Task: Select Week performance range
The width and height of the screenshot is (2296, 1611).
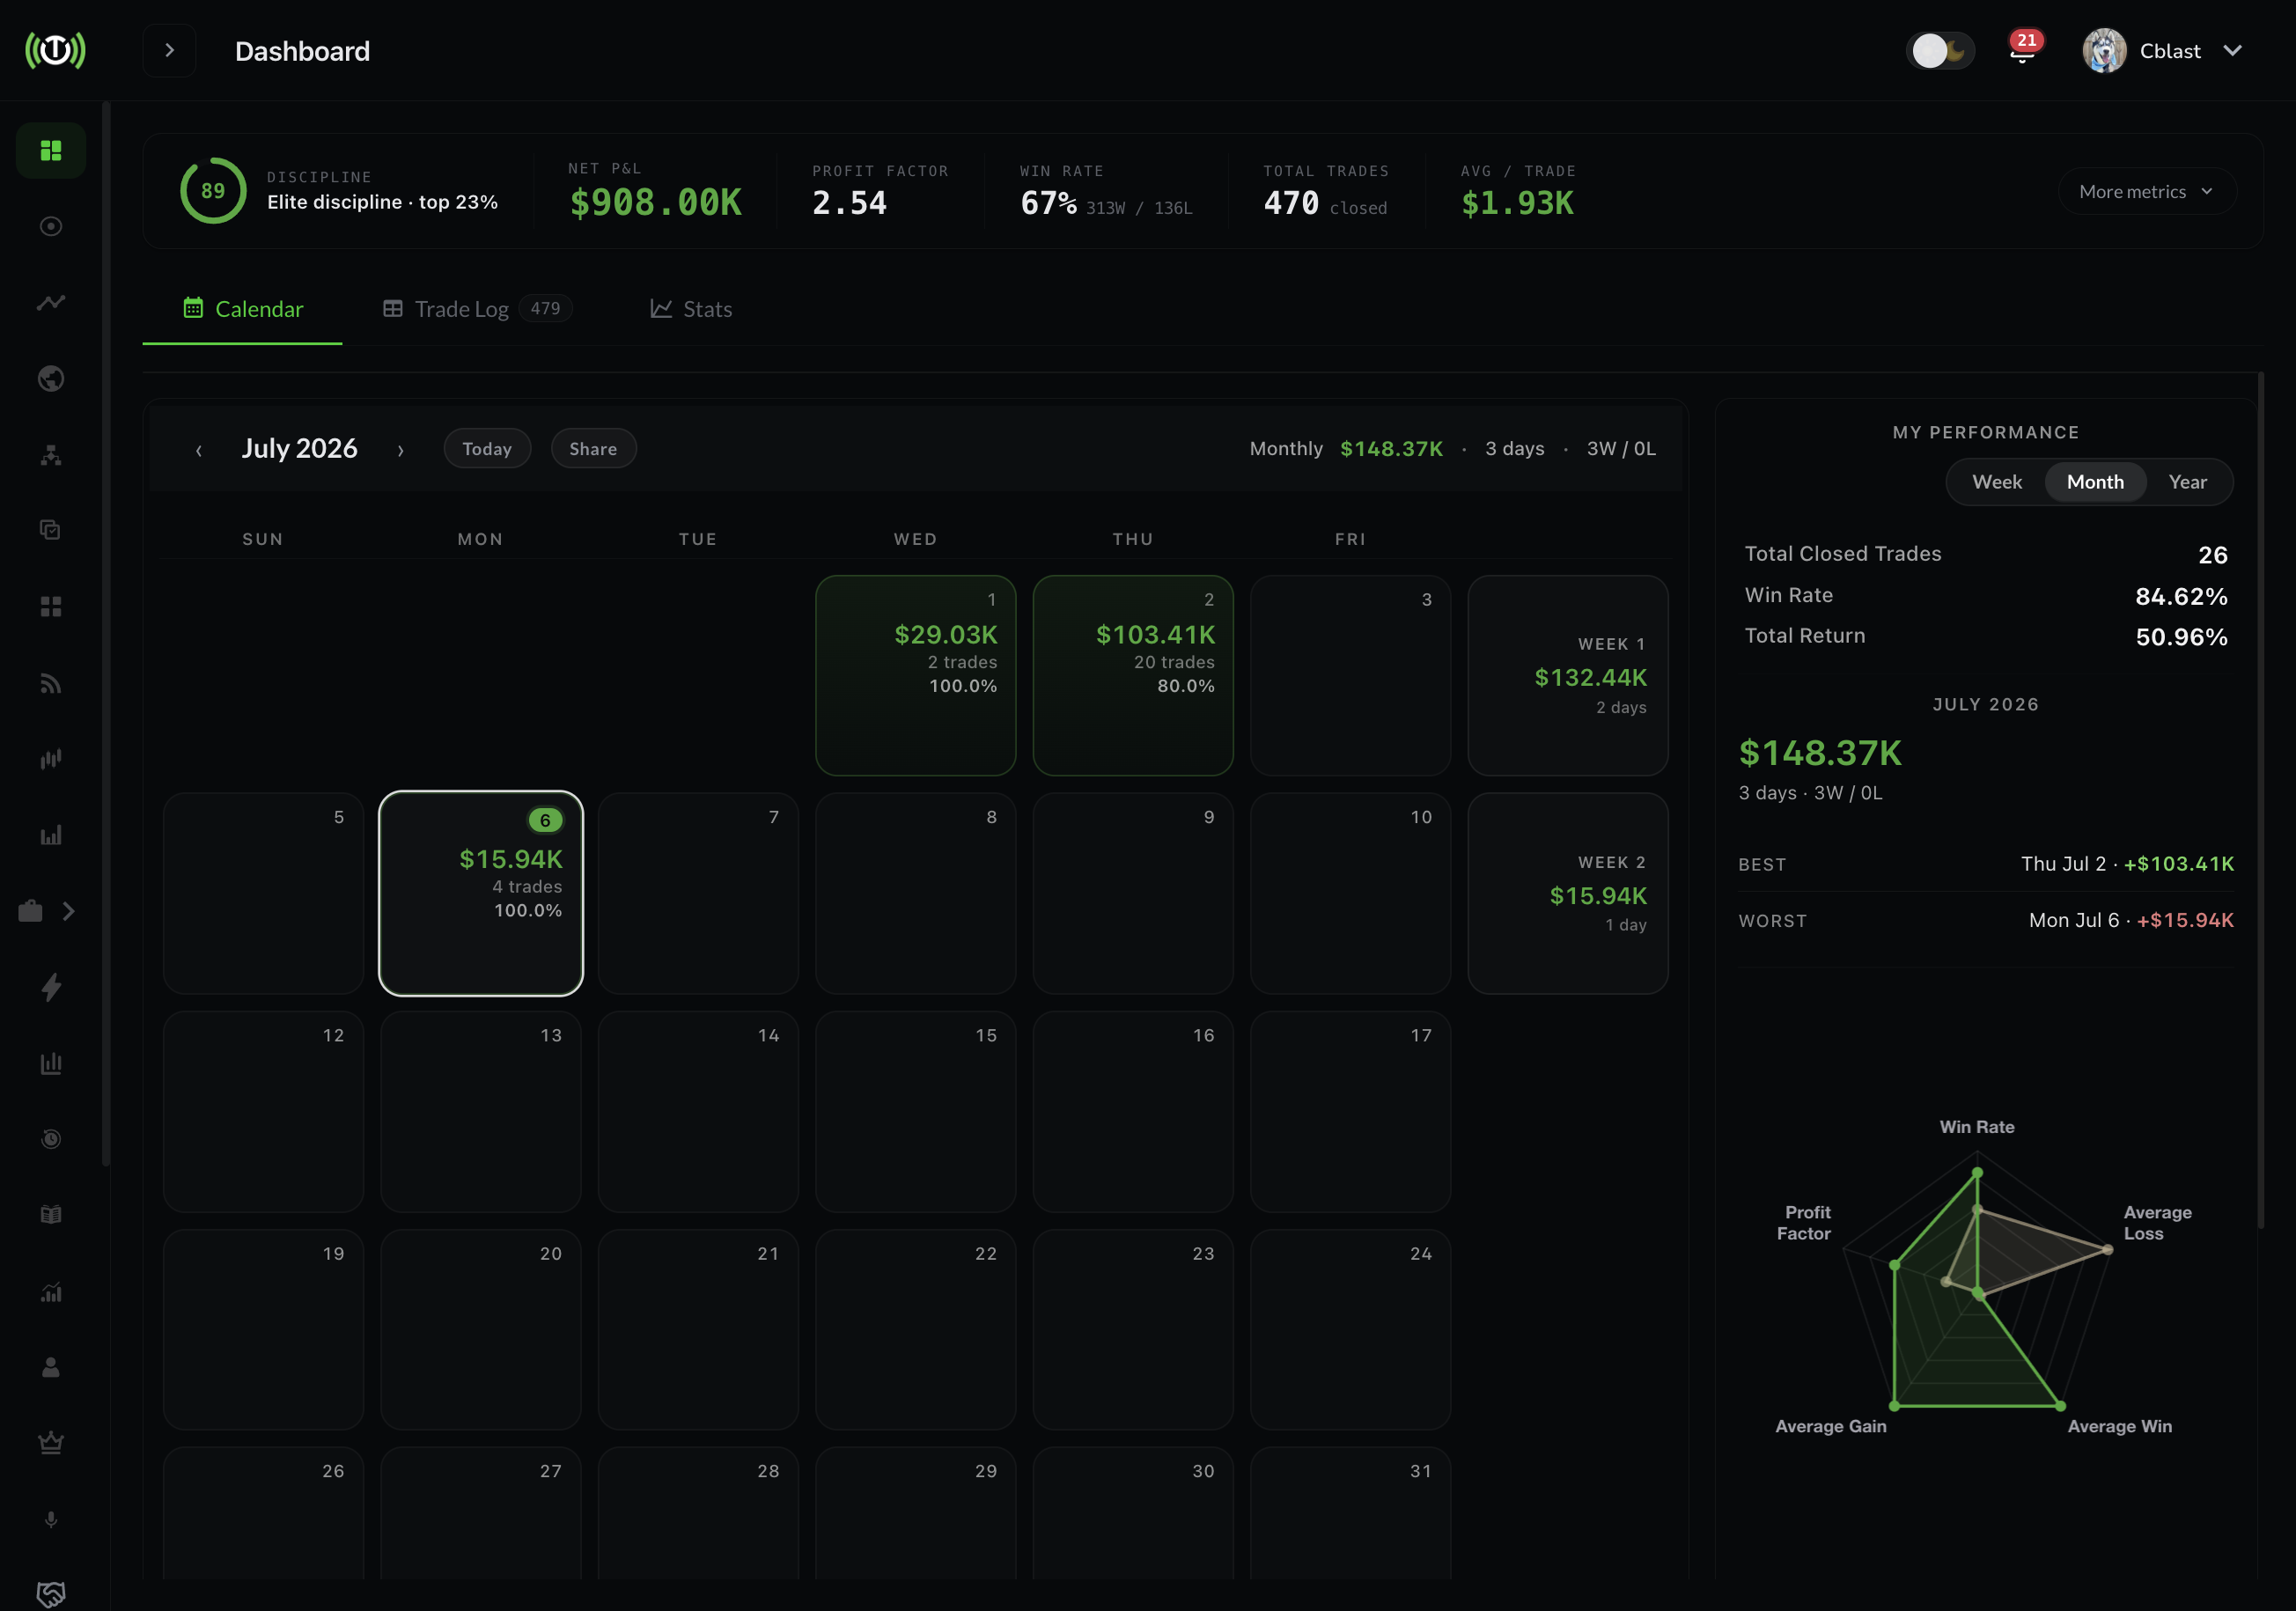Action: [1996, 482]
